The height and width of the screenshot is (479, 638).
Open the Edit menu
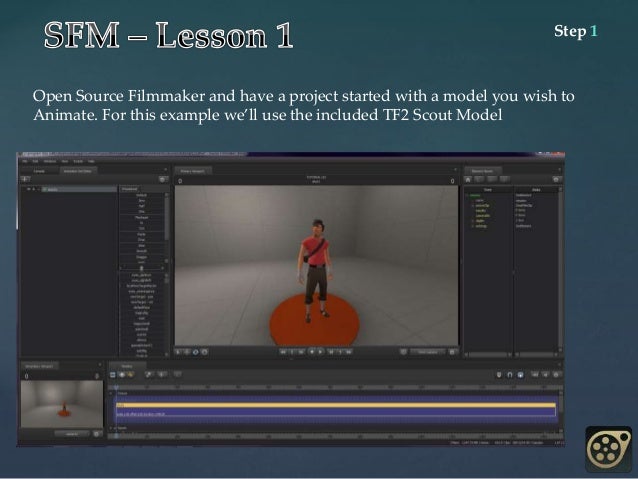35,162
